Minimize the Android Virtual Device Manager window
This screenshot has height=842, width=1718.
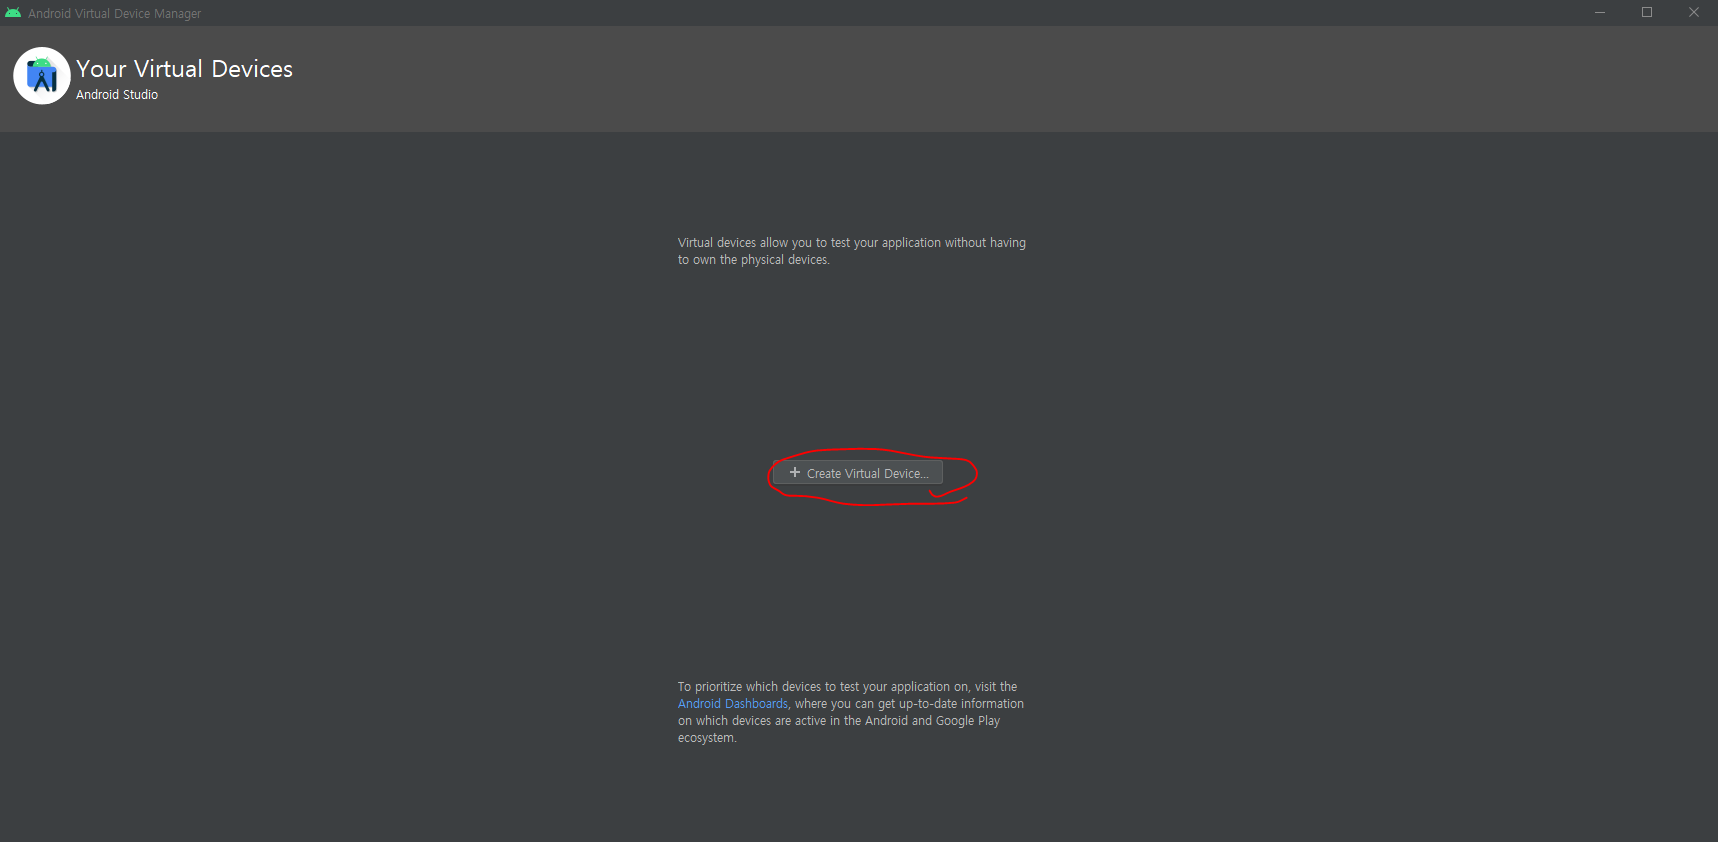point(1600,13)
